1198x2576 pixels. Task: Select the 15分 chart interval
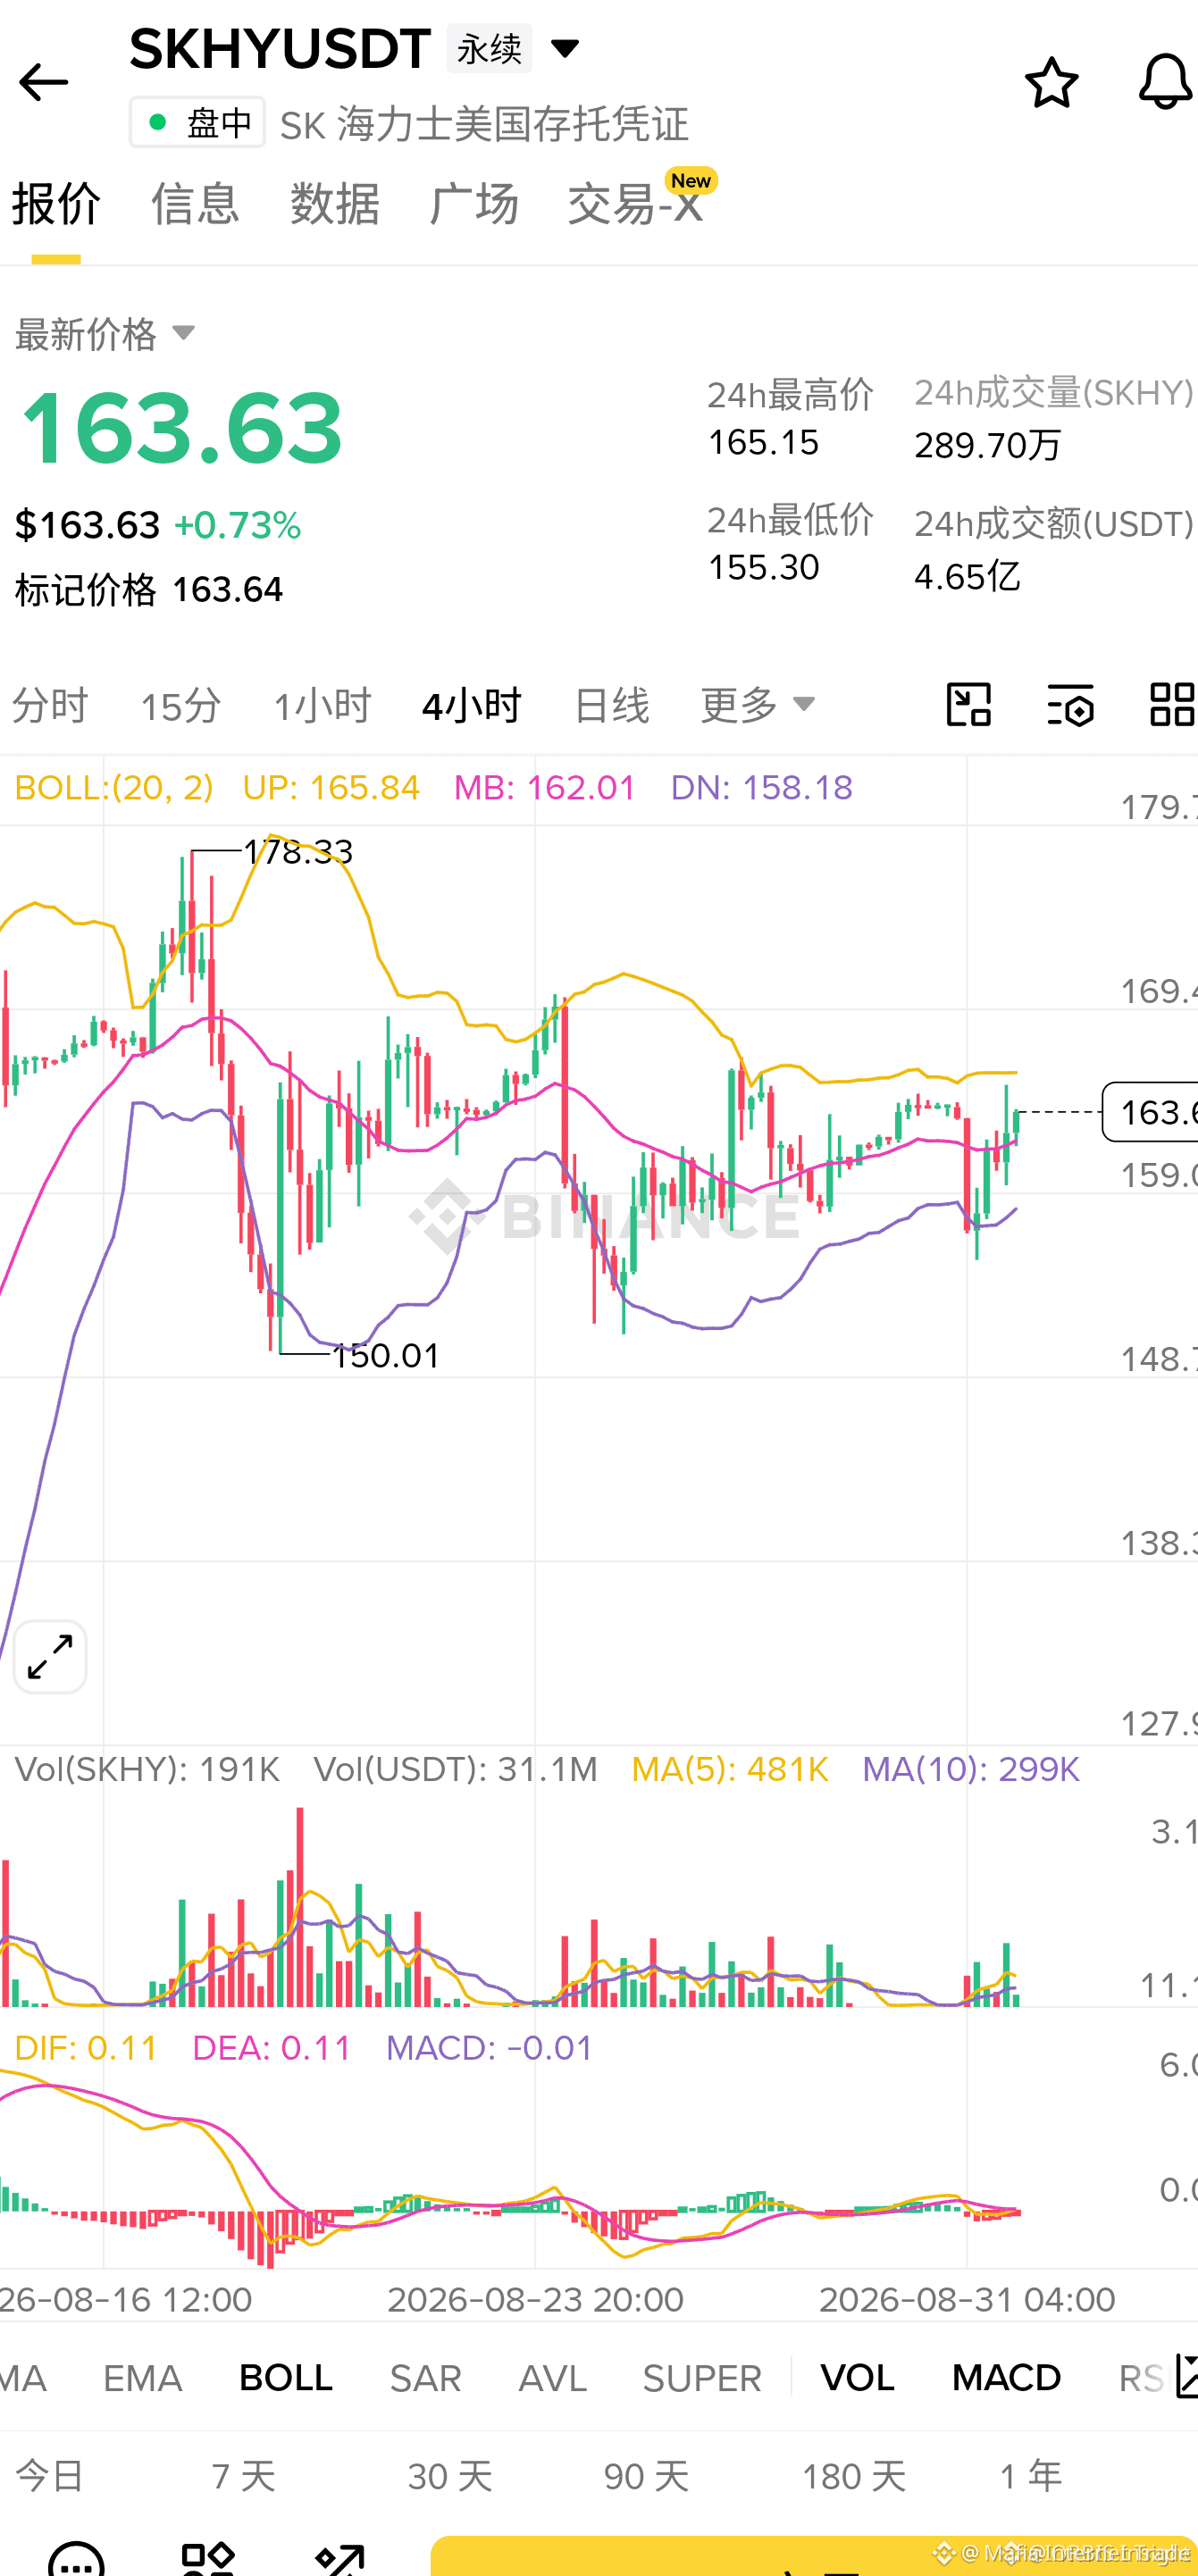click(181, 705)
